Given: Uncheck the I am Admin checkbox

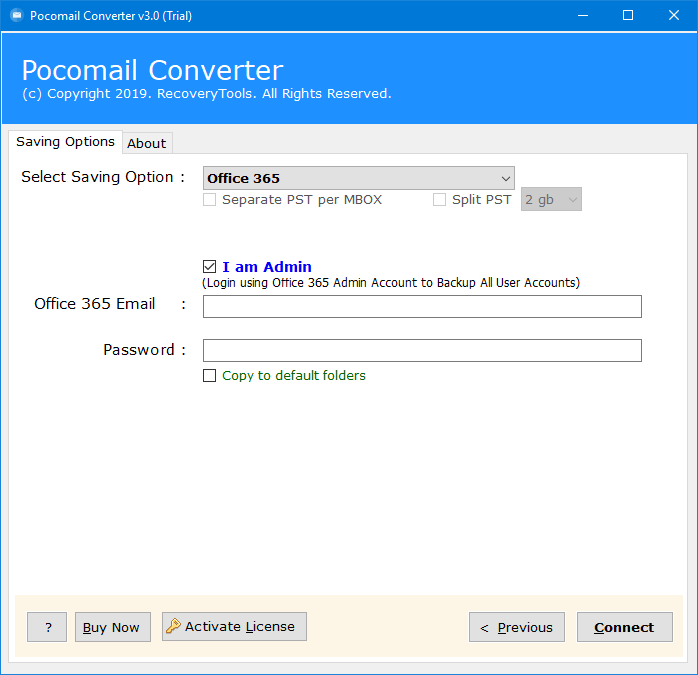Looking at the screenshot, I should pyautogui.click(x=209, y=267).
